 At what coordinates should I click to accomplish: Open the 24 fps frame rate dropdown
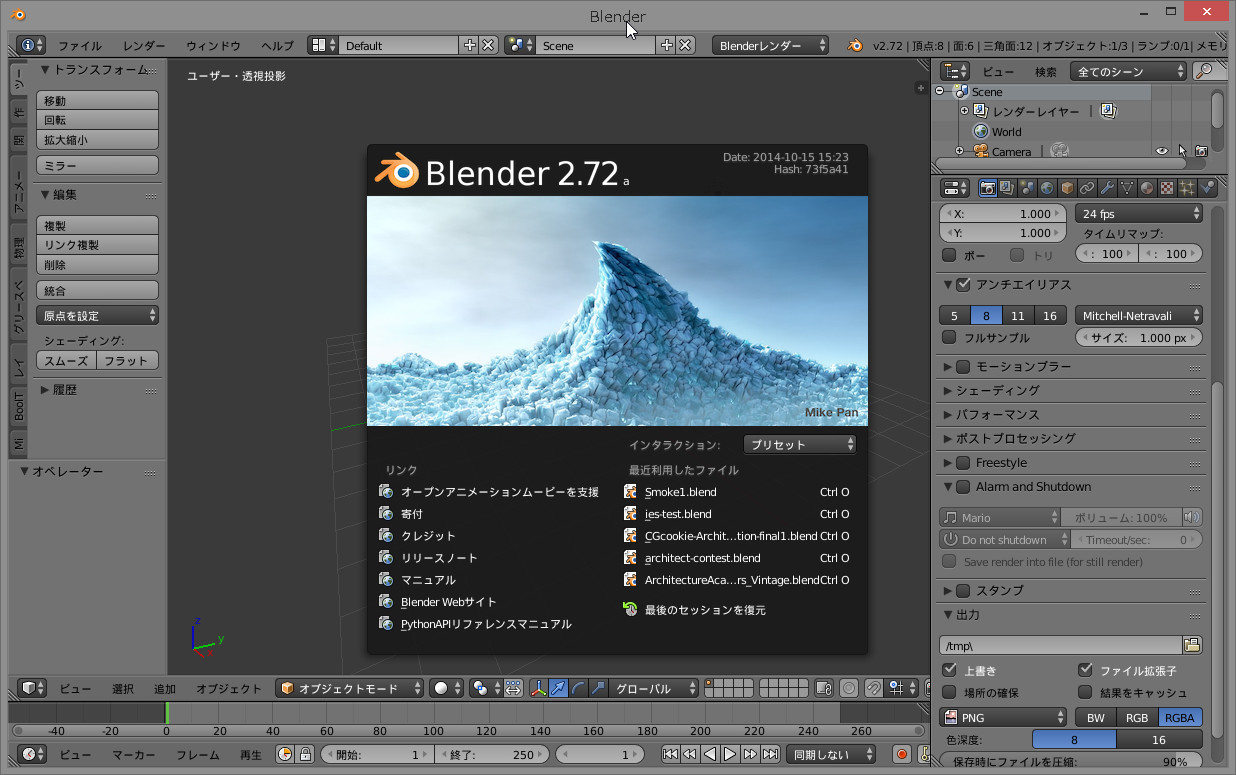click(x=1139, y=214)
